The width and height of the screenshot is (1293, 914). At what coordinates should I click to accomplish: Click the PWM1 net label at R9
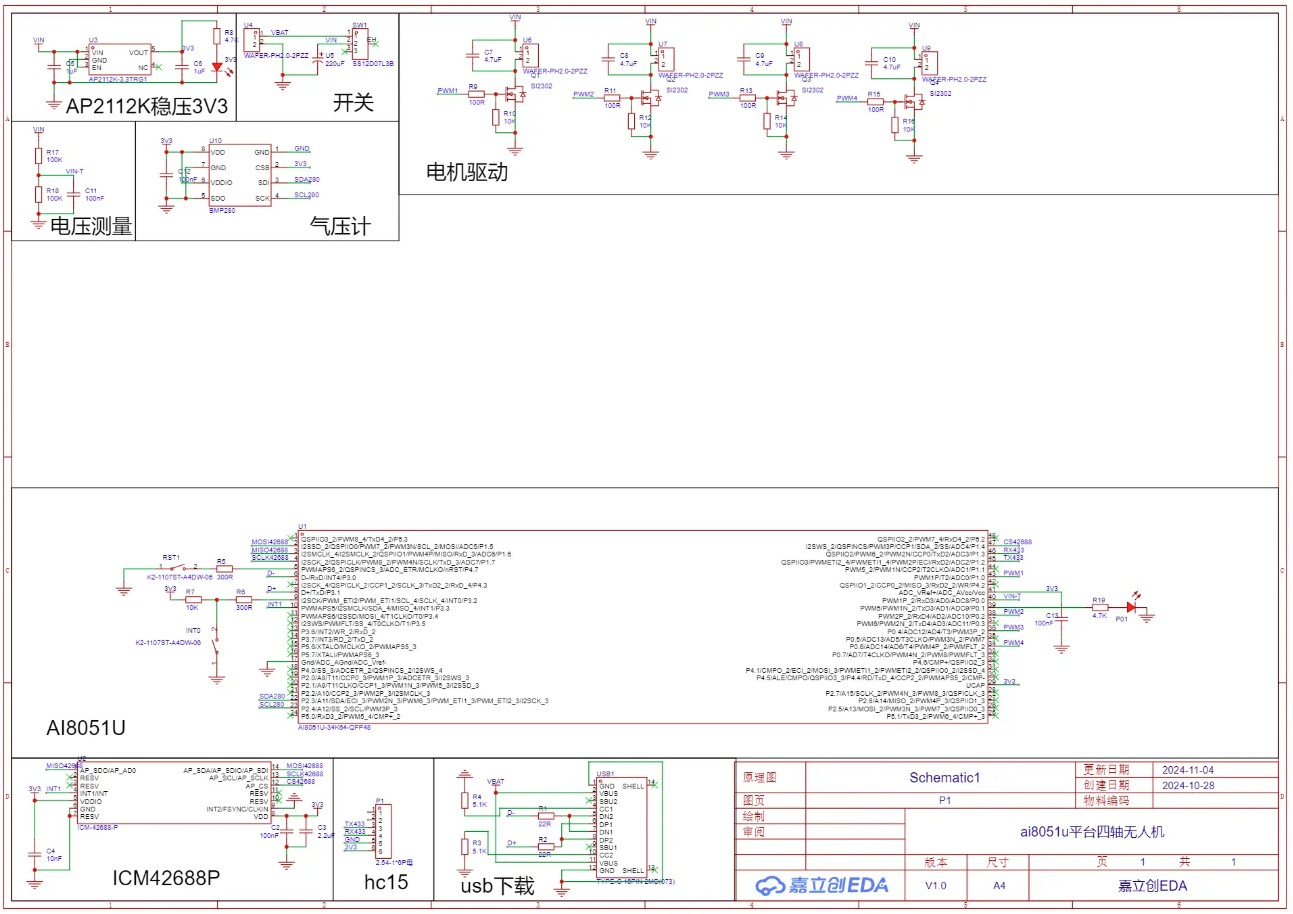[447, 91]
